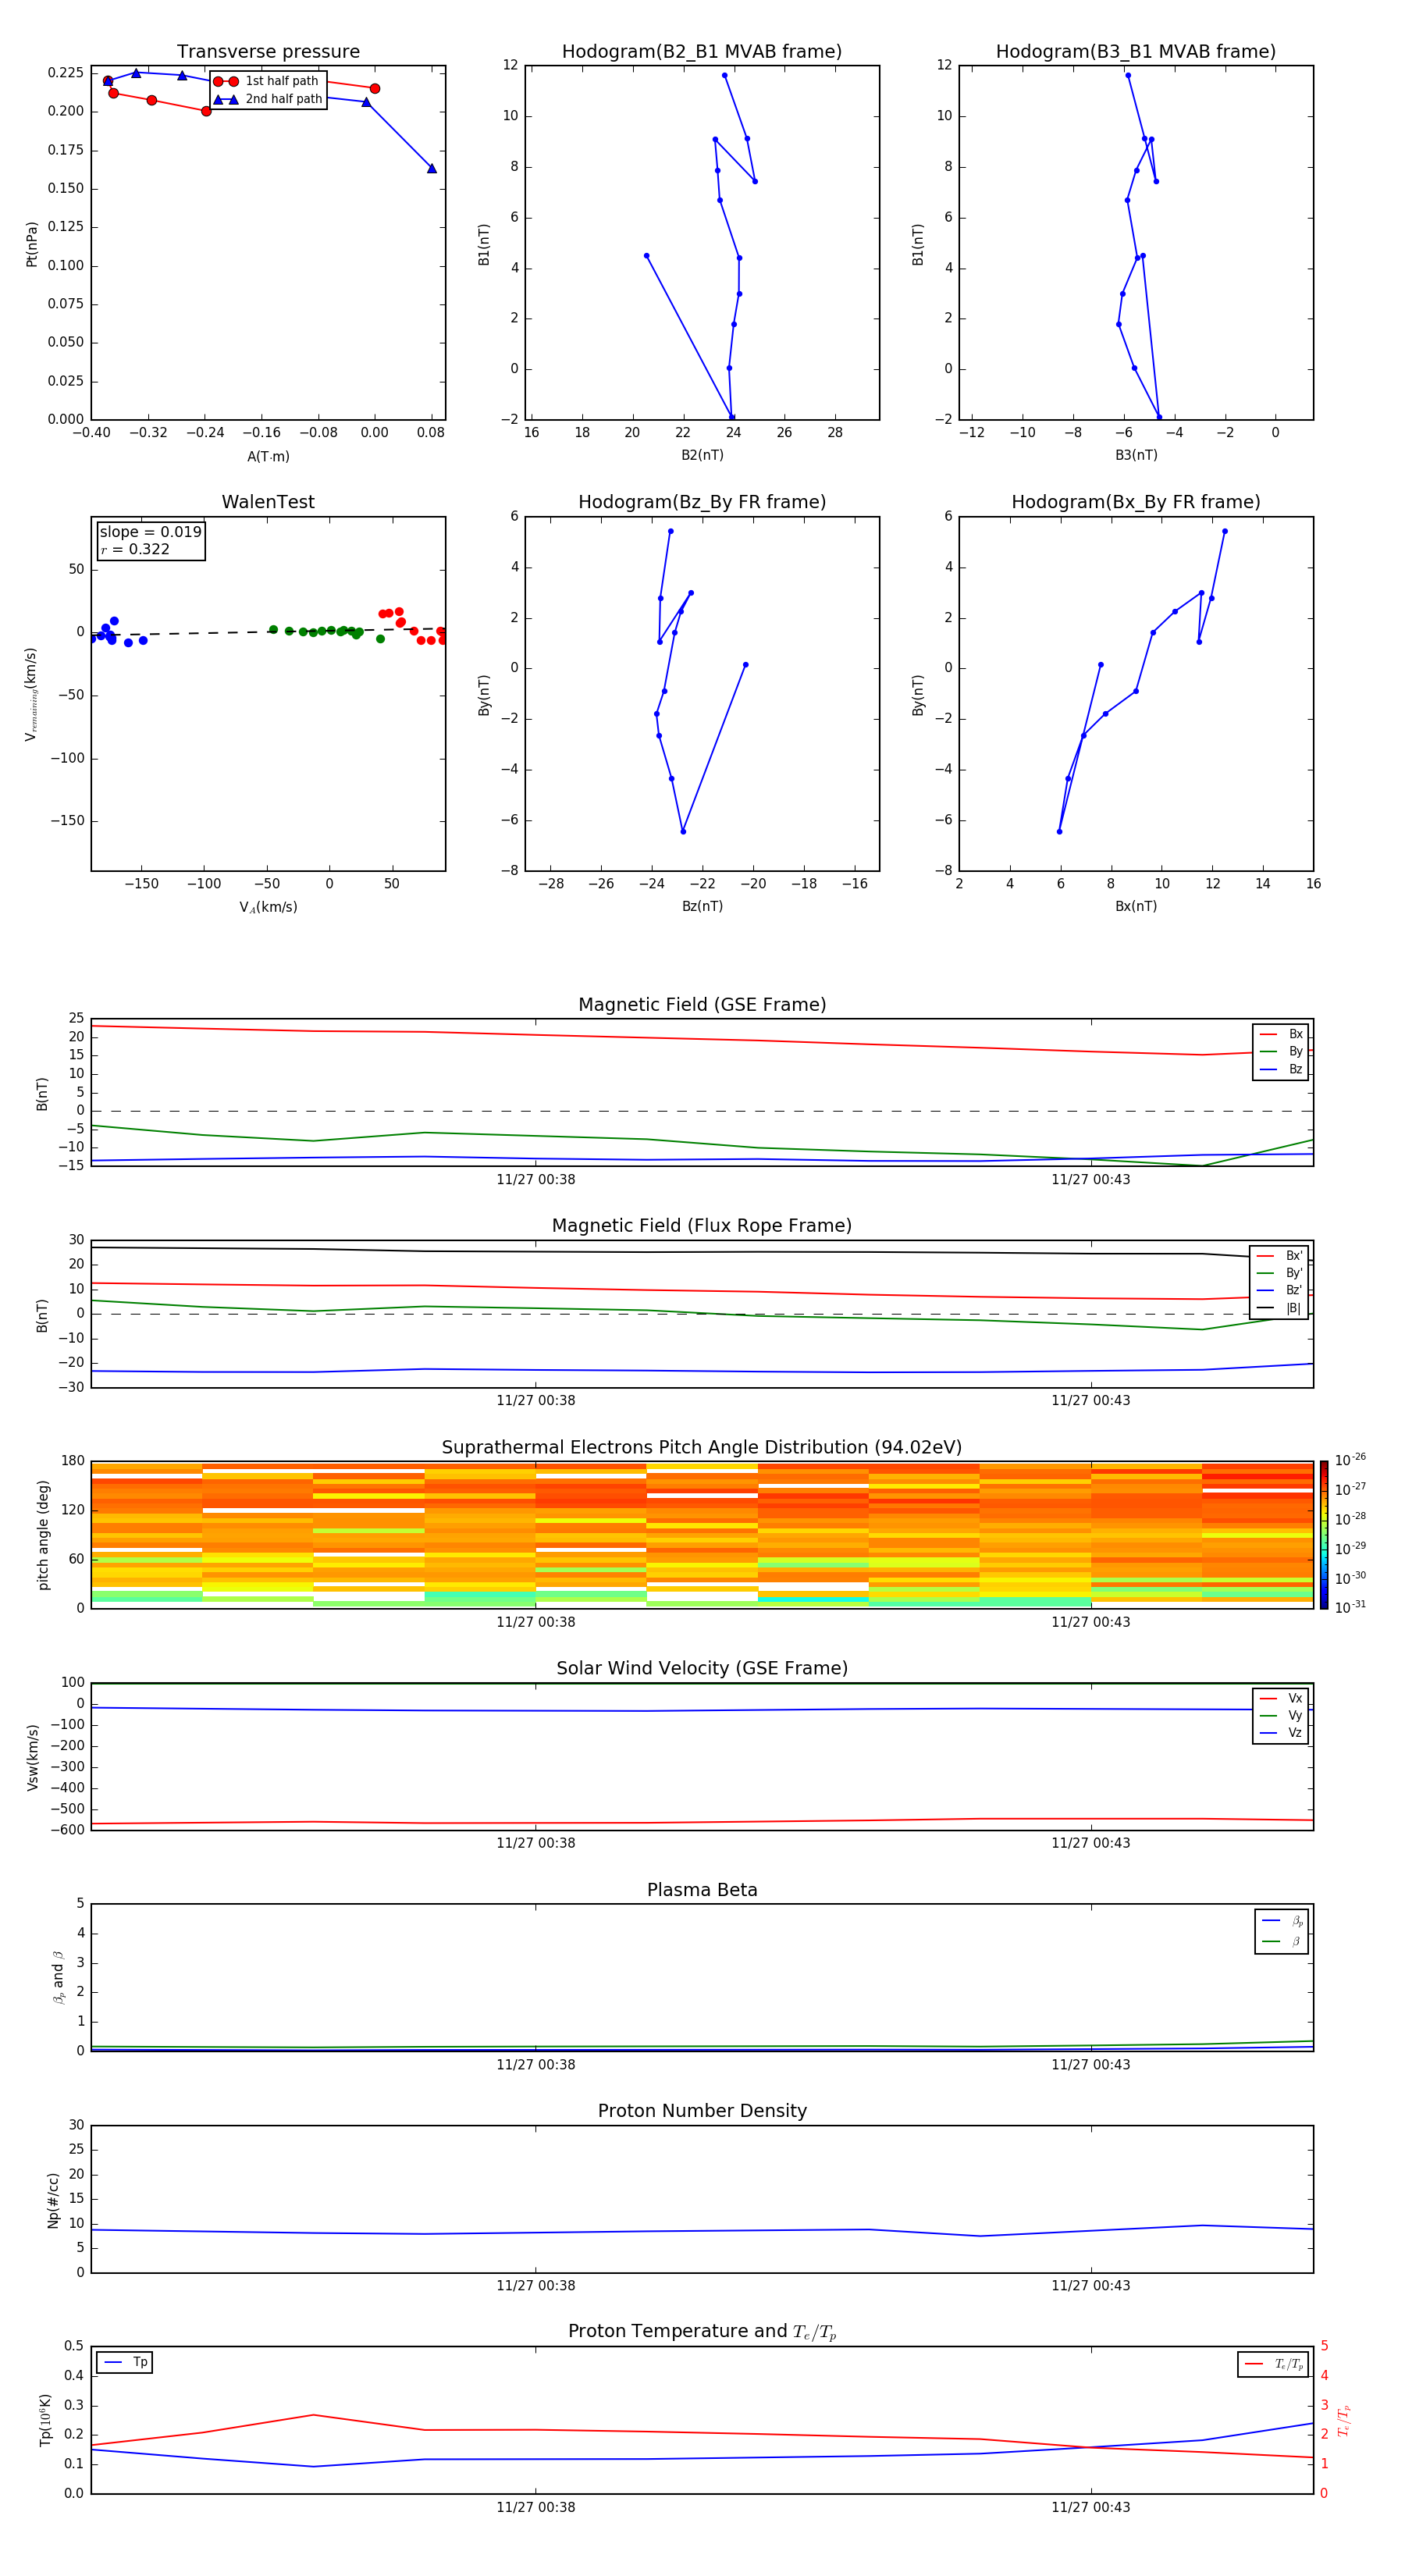Viewport: 1405px width, 2576px height.
Task: Click the Vy legend entry in velocity plot
Action: [1281, 1715]
